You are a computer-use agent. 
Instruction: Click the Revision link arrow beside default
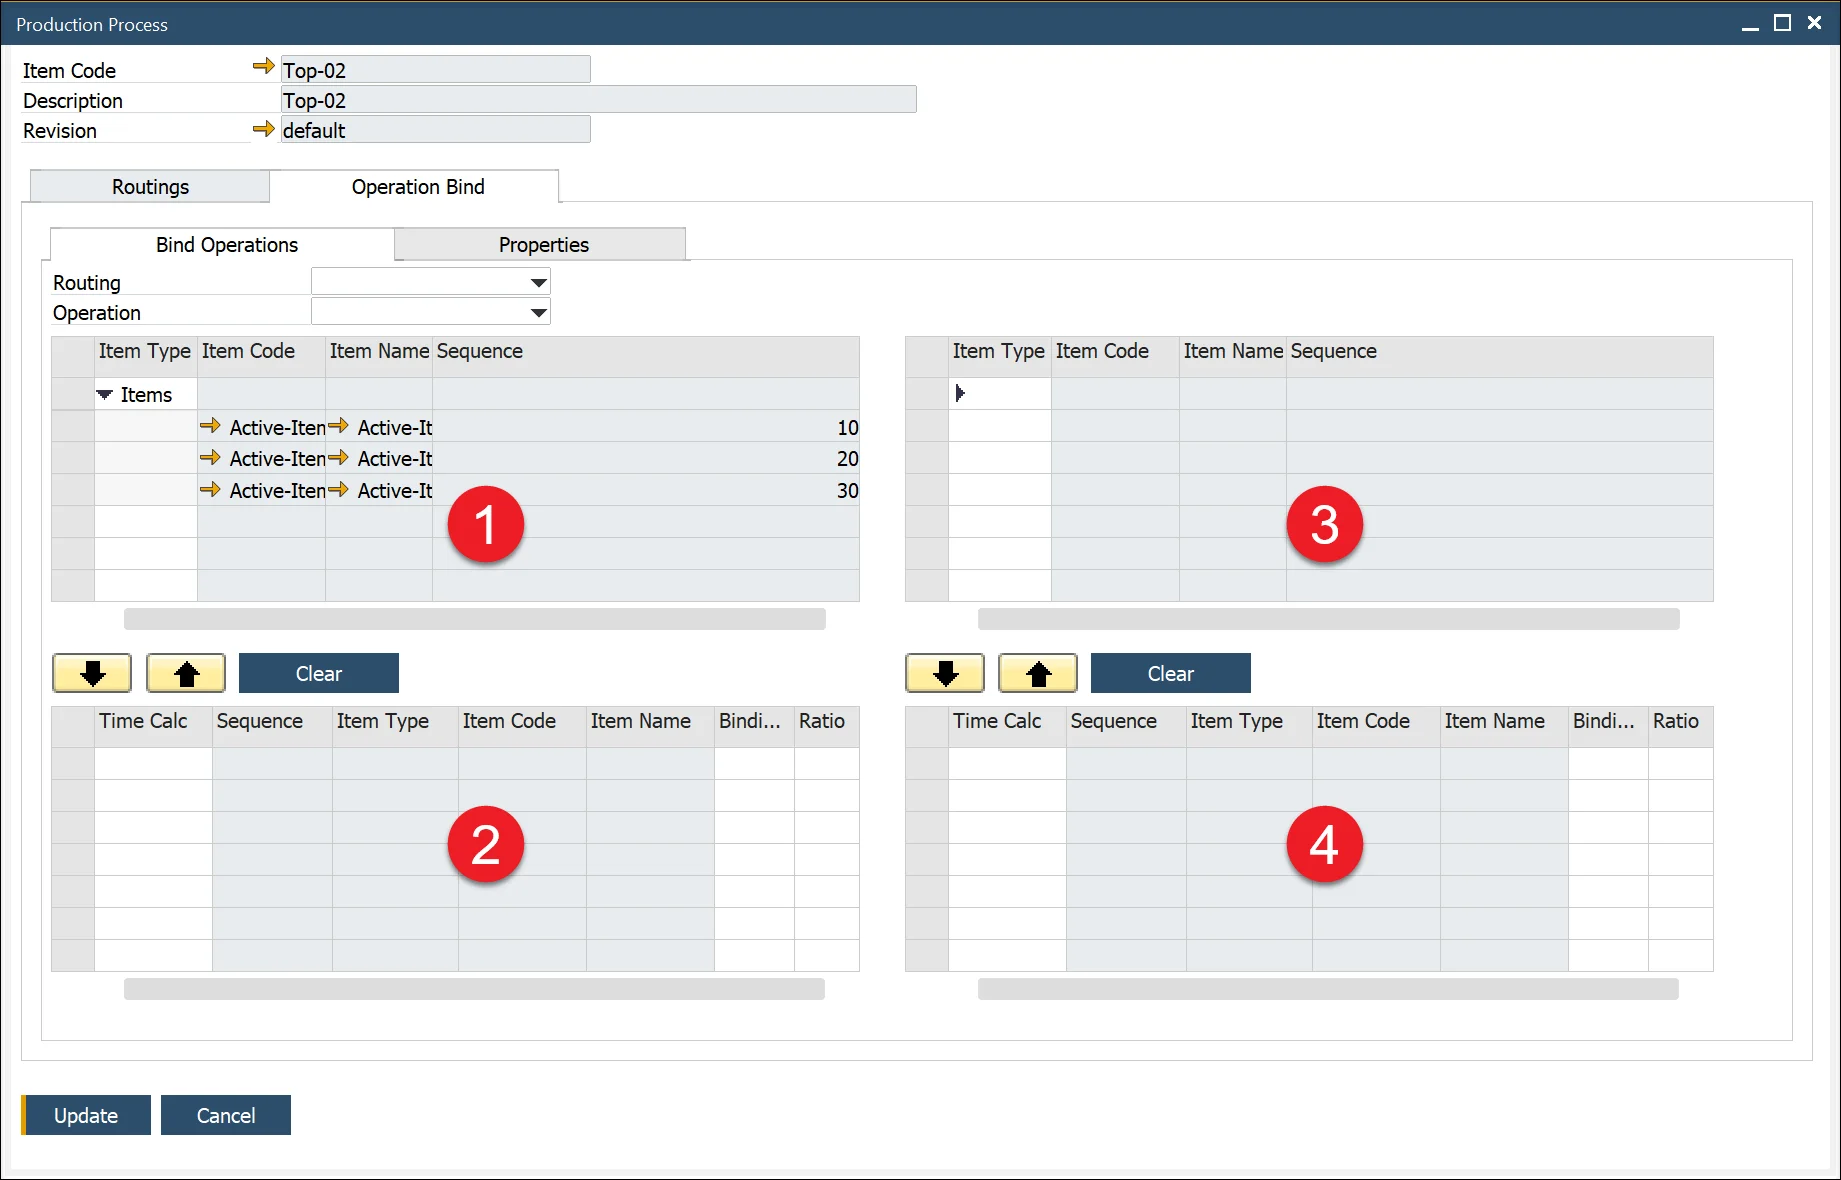263,129
